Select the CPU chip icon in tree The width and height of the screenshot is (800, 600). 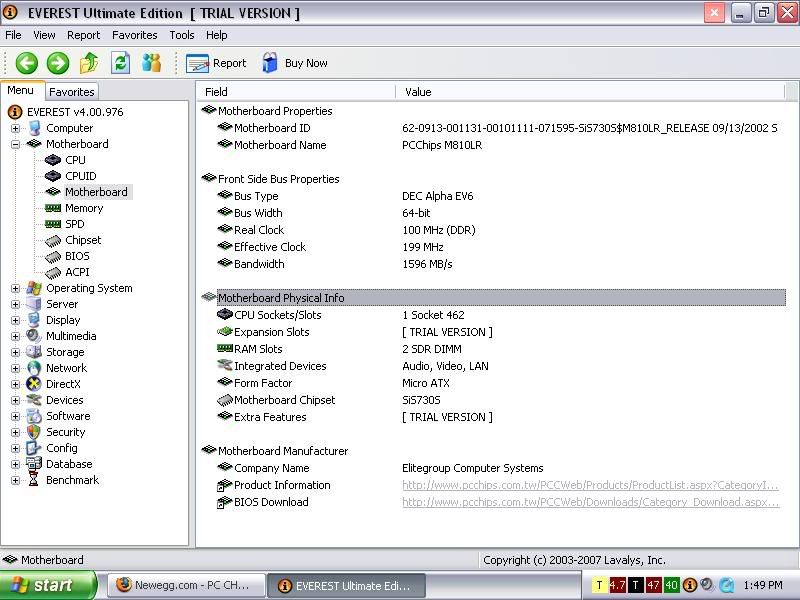53,160
